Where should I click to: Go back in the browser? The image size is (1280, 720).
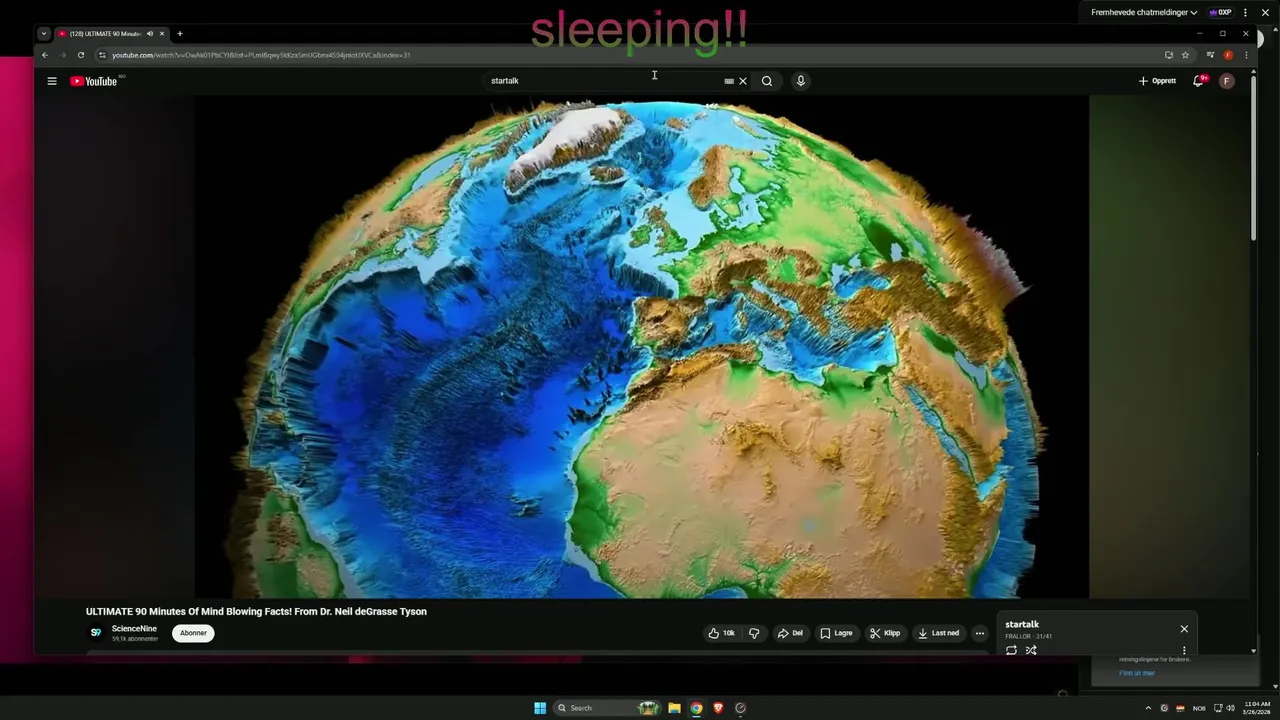[44, 55]
